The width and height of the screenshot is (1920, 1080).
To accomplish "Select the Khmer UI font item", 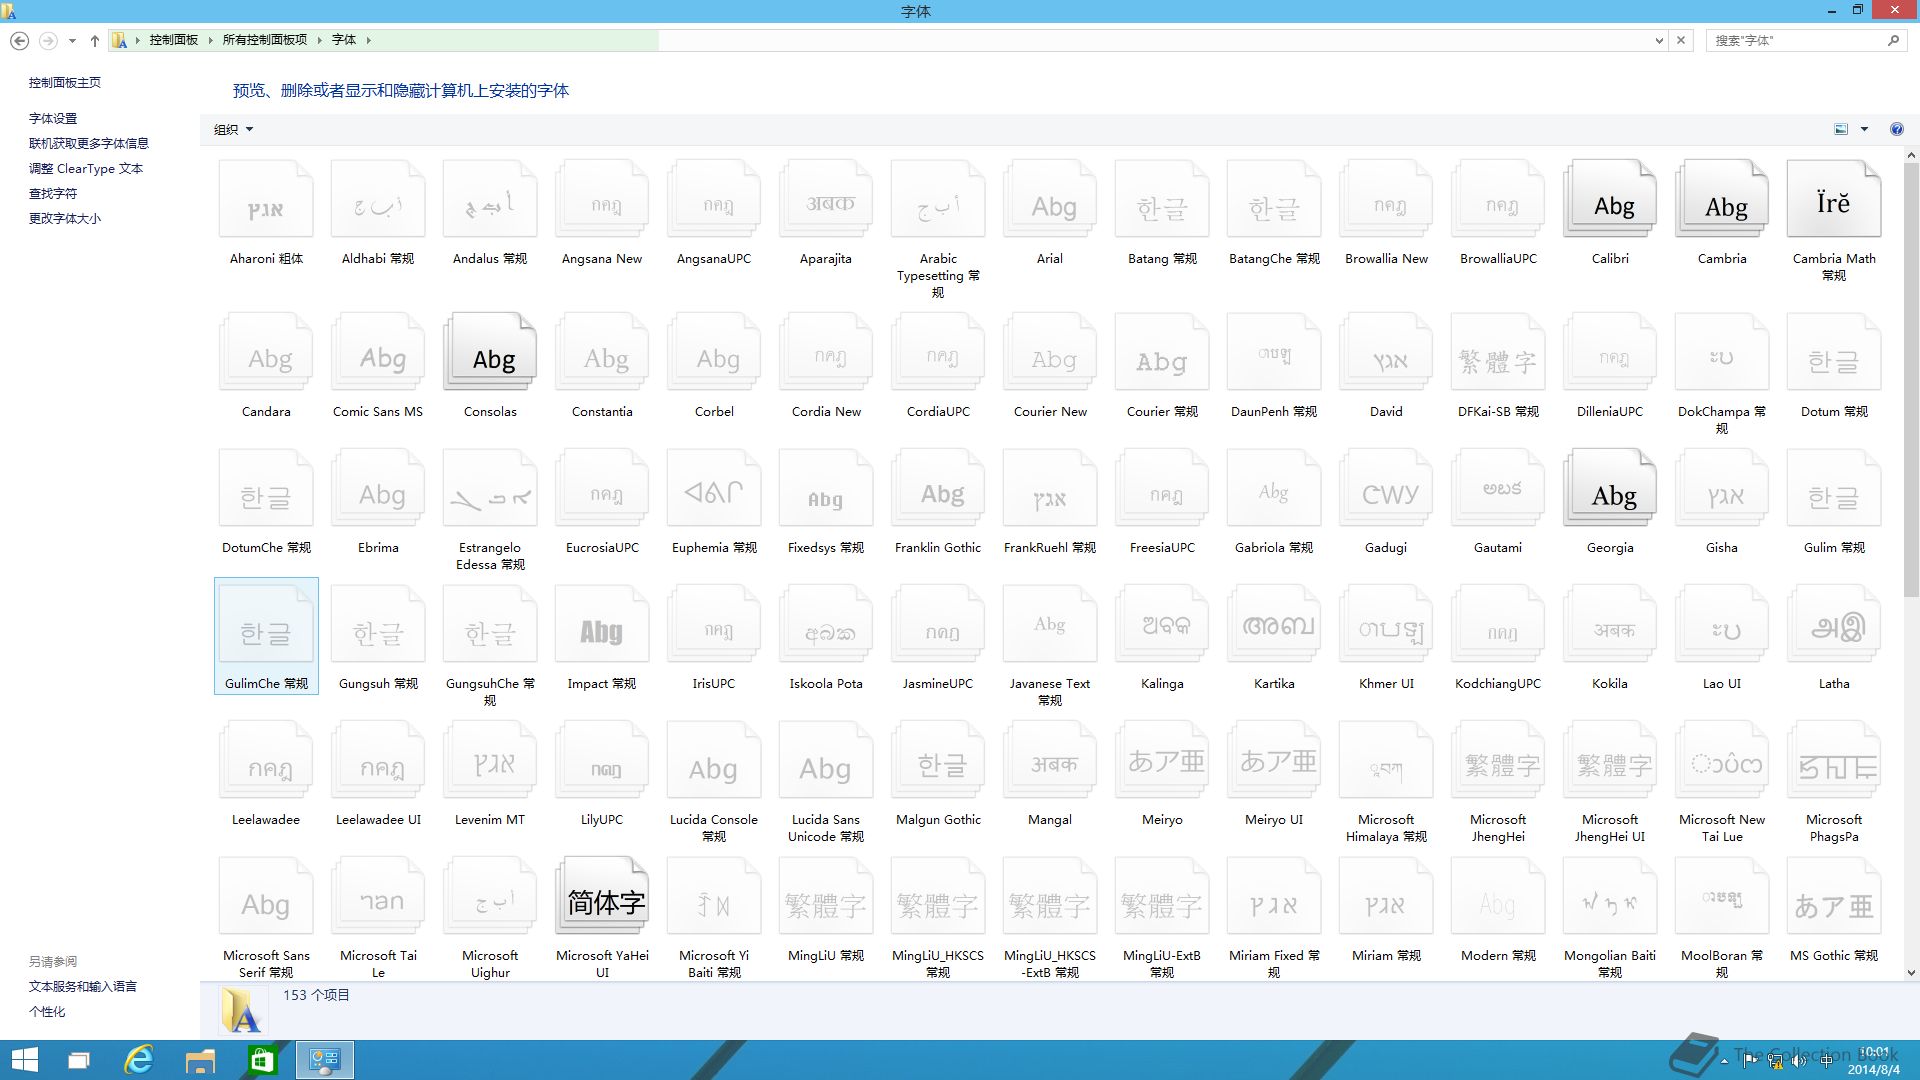I will pyautogui.click(x=1386, y=638).
